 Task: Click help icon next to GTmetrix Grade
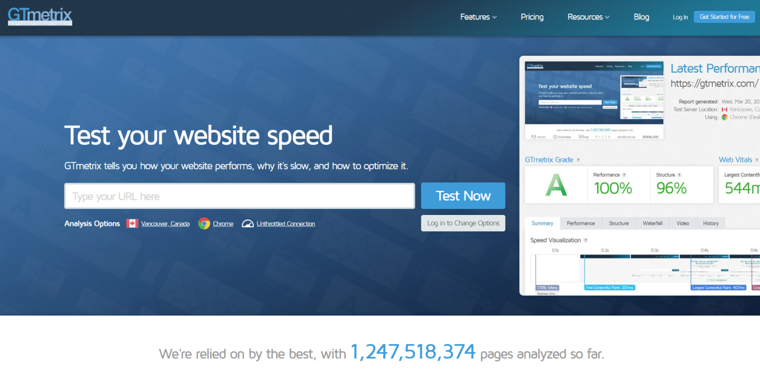(578, 160)
